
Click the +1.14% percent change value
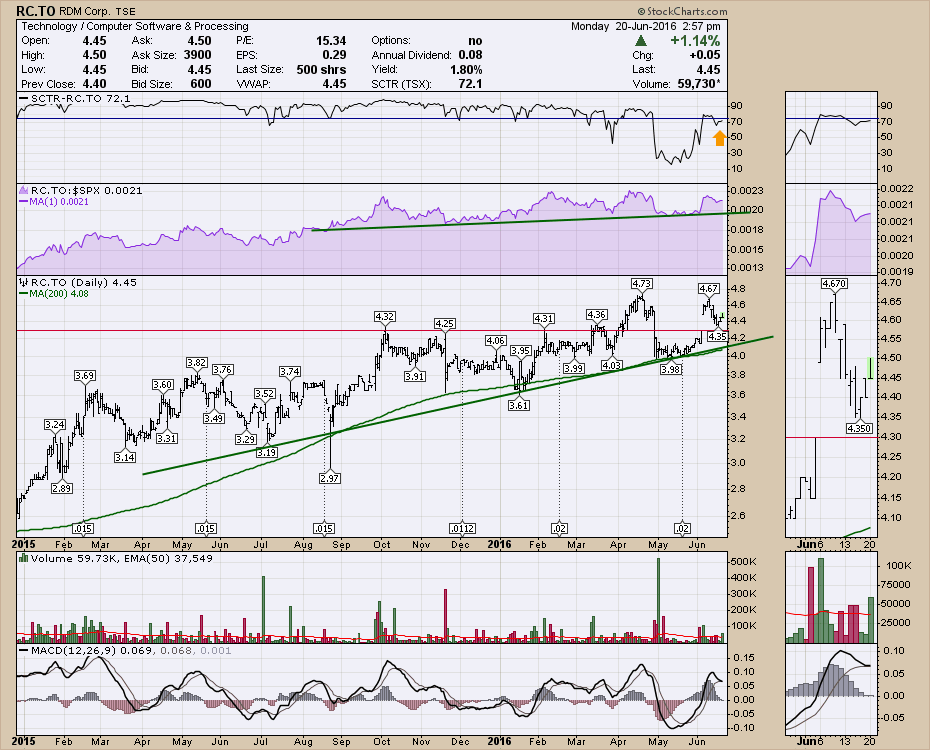tap(695, 40)
